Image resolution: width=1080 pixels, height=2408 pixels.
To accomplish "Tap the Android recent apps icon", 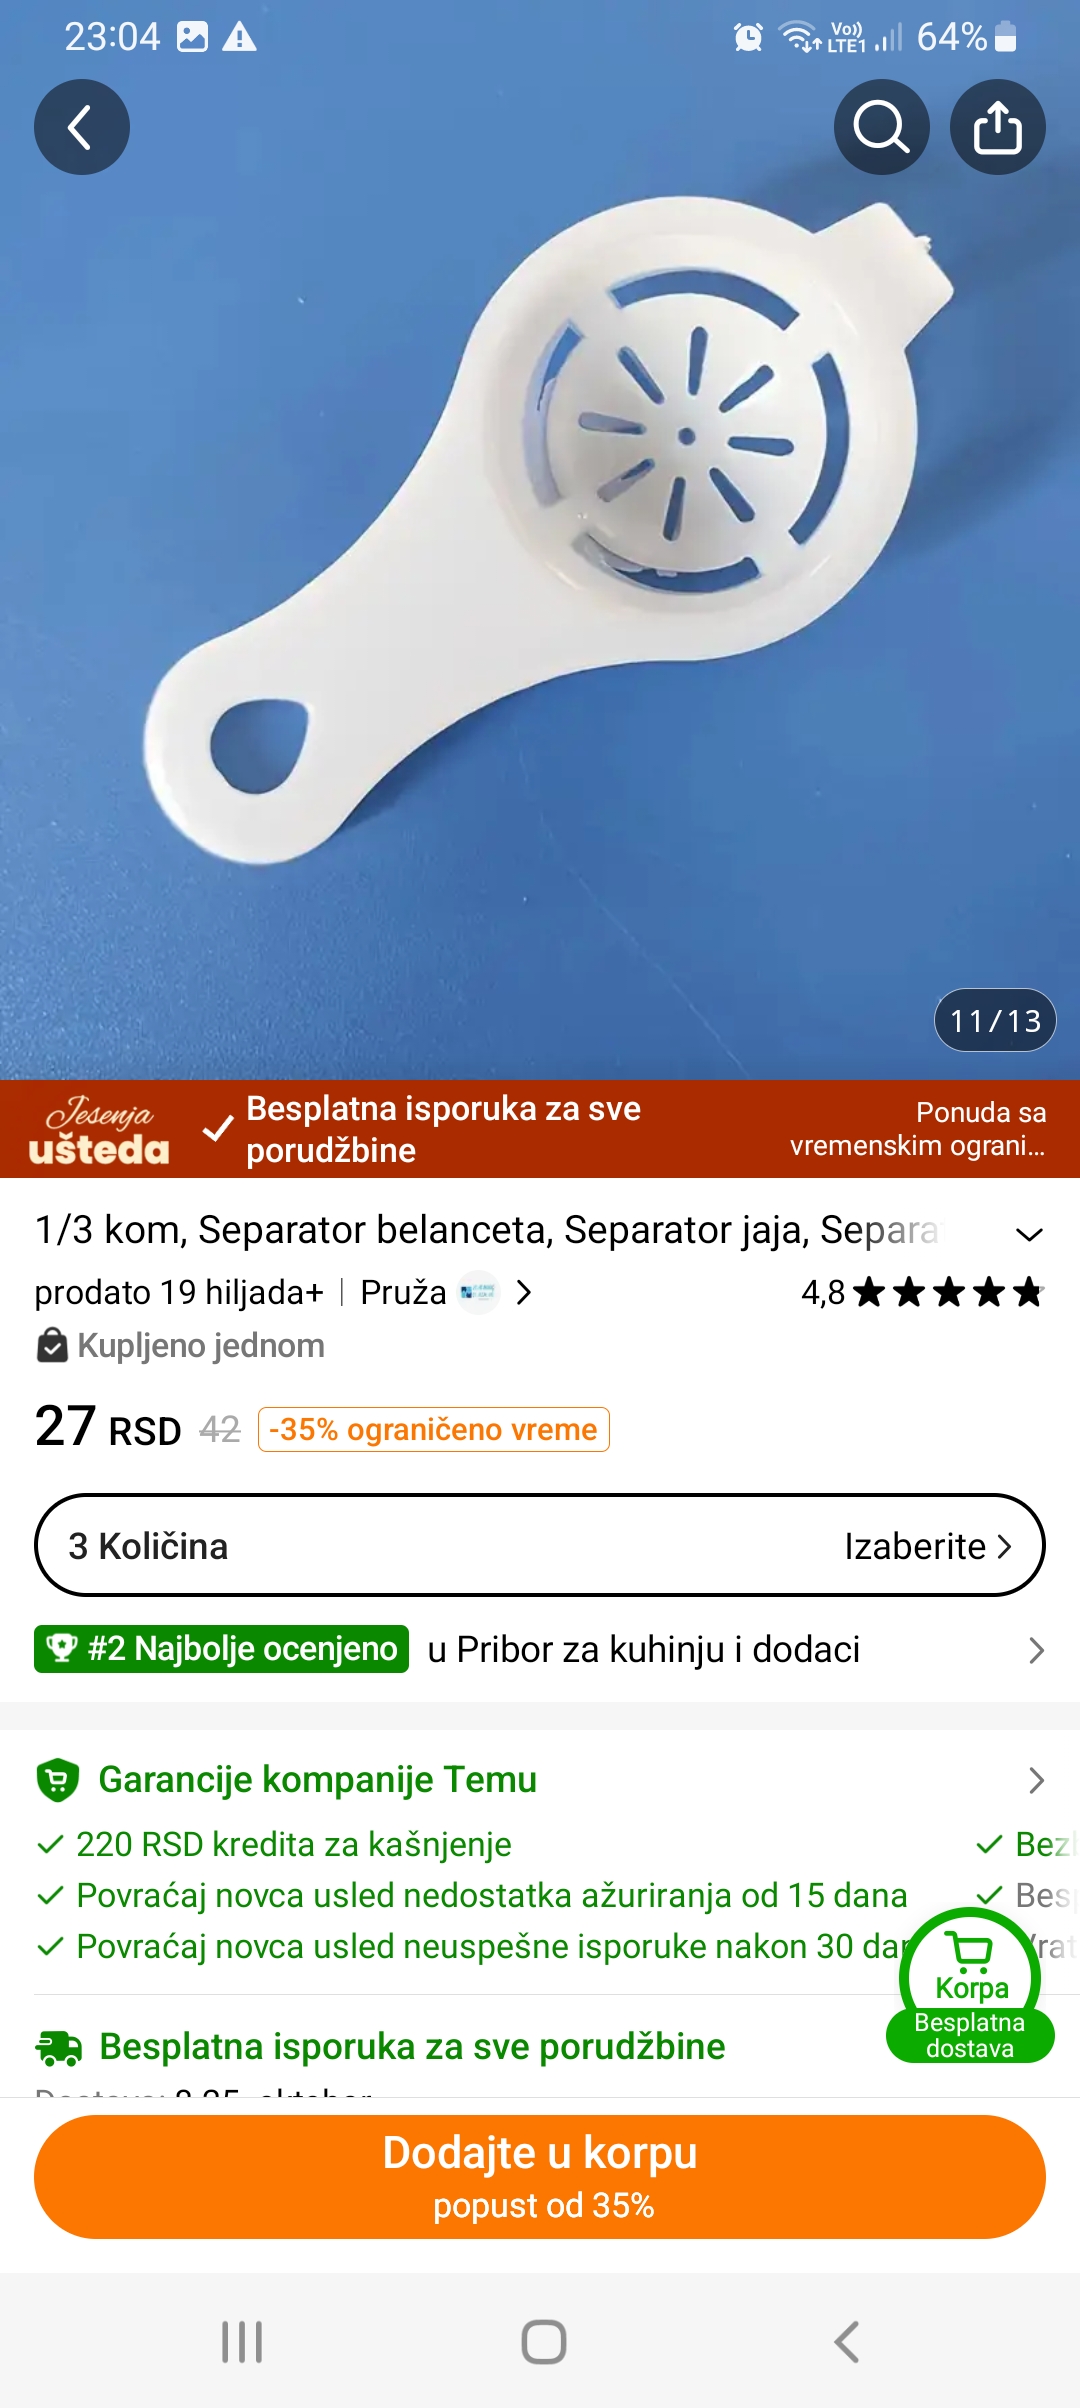I will pyautogui.click(x=242, y=2341).
